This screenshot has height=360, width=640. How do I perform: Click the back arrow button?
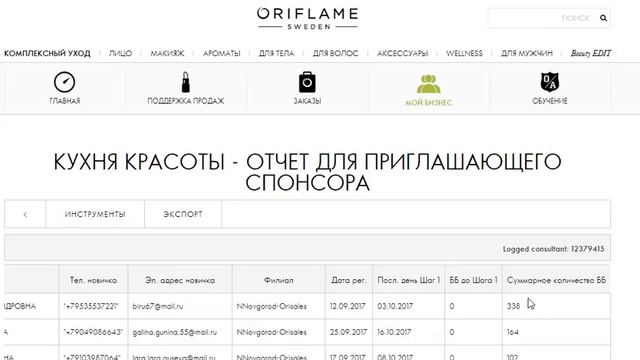click(25, 214)
